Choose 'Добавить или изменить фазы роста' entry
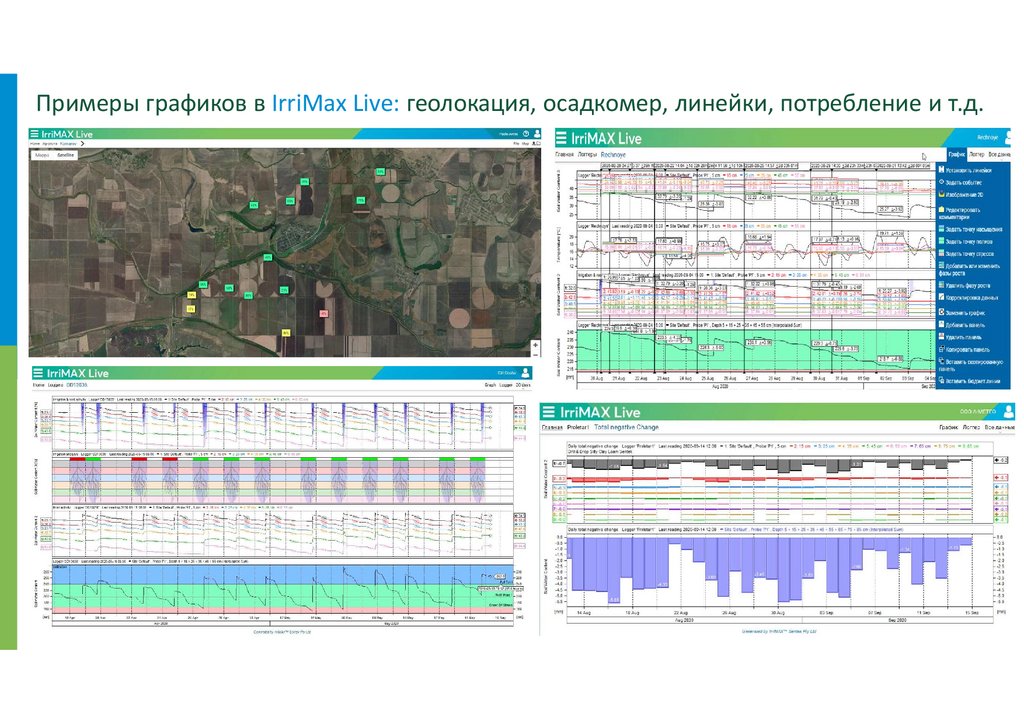1024x724 pixels. click(x=969, y=270)
